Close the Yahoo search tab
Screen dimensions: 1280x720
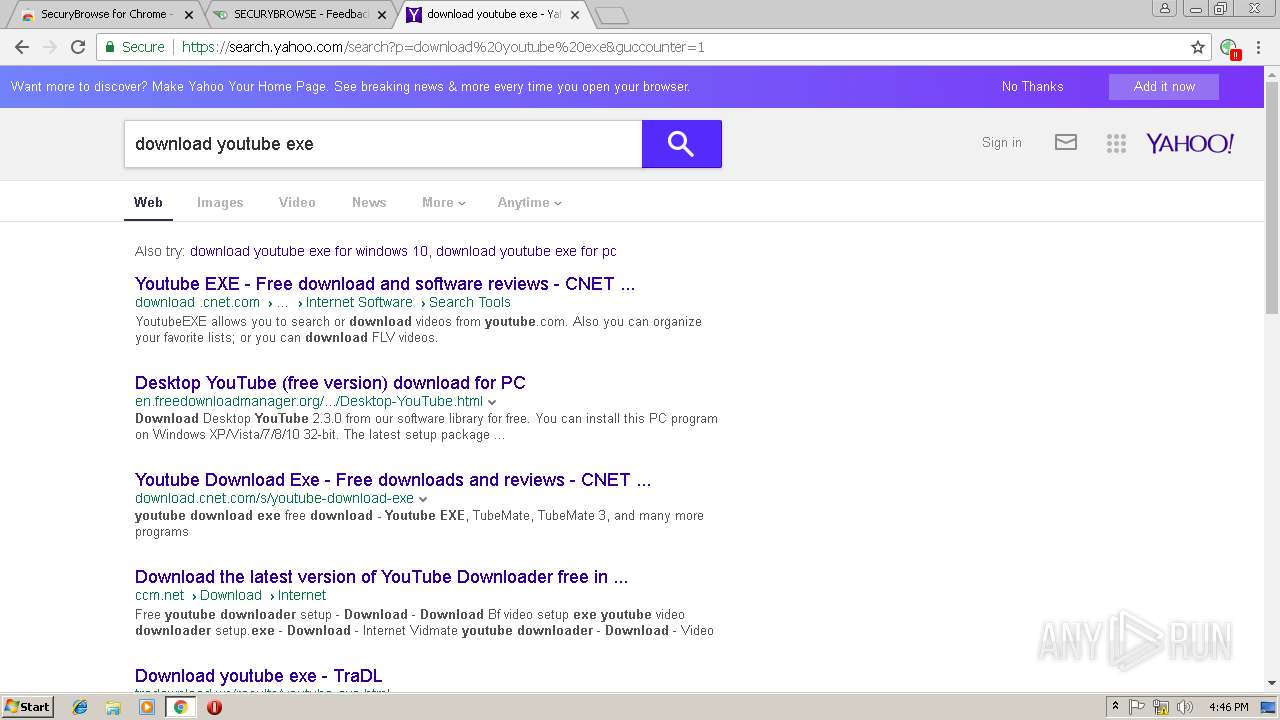point(575,15)
